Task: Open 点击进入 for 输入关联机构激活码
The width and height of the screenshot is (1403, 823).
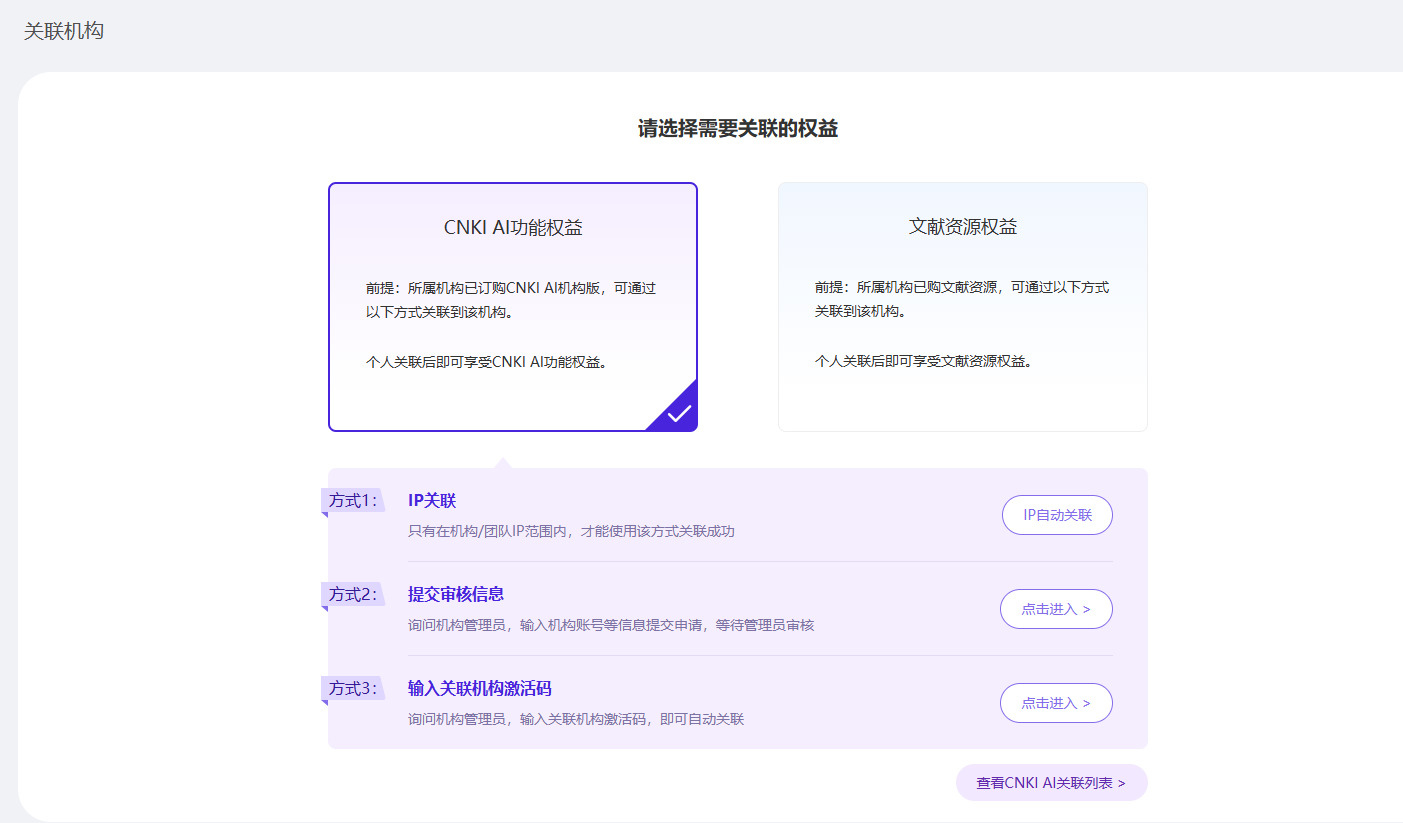Action: pos(1056,703)
